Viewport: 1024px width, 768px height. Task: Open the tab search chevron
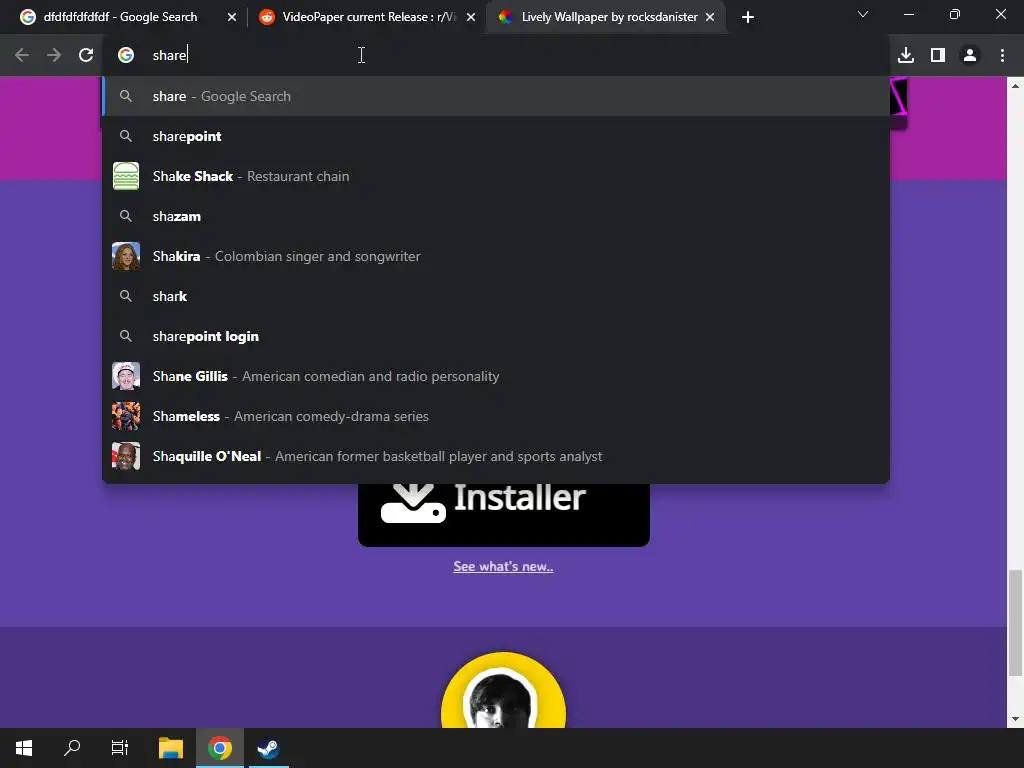point(863,14)
